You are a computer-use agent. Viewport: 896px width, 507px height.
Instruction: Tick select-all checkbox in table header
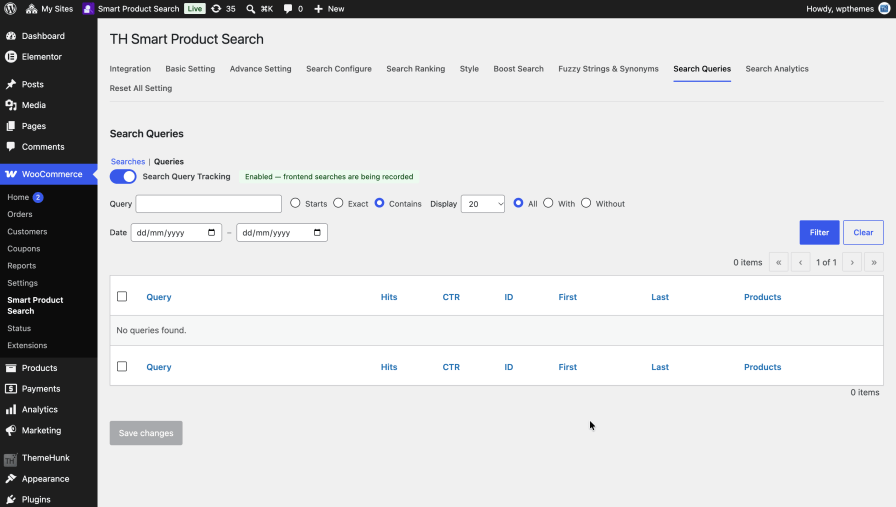(x=122, y=296)
